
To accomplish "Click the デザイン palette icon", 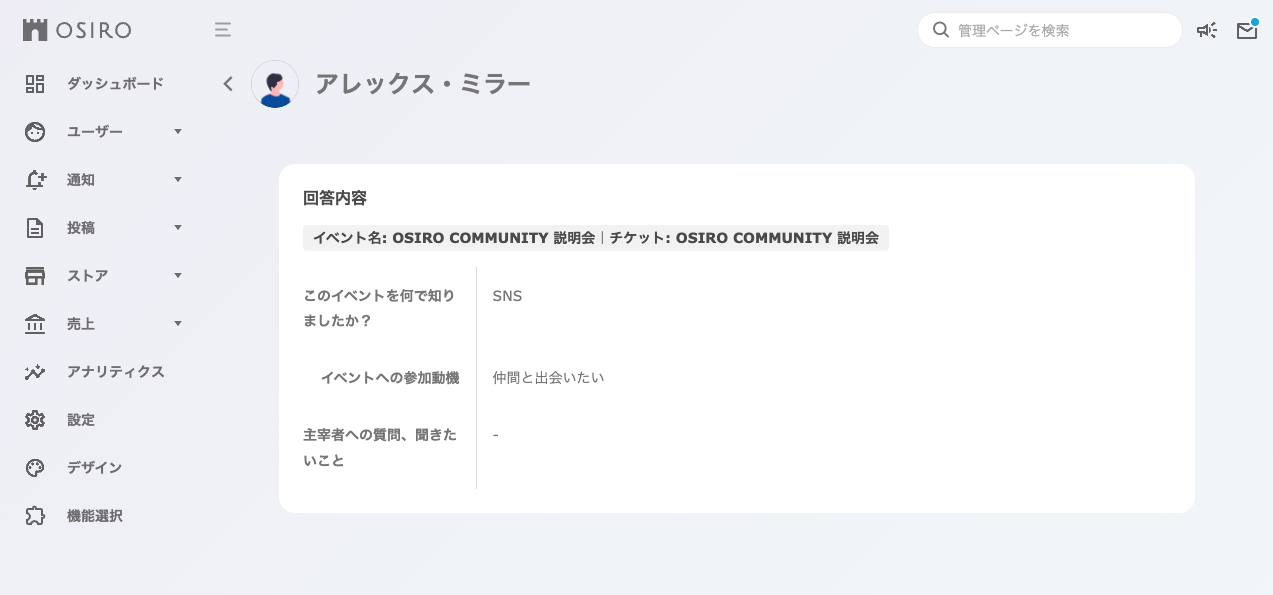I will (x=35, y=468).
